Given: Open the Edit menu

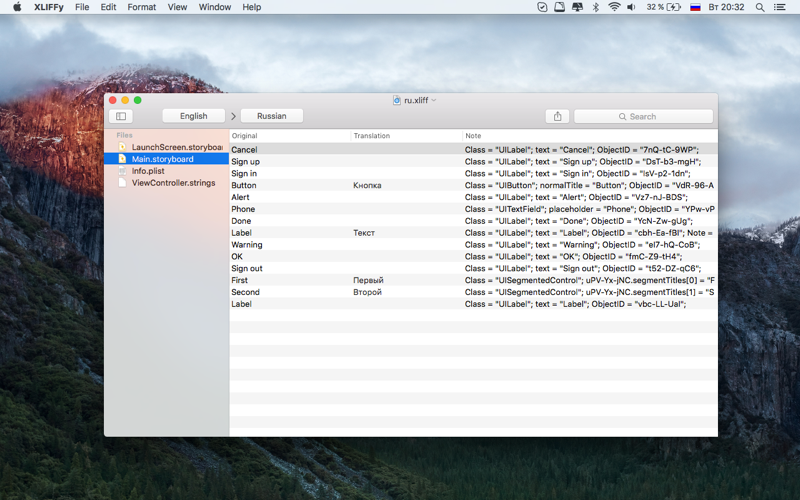Looking at the screenshot, I should (108, 7).
